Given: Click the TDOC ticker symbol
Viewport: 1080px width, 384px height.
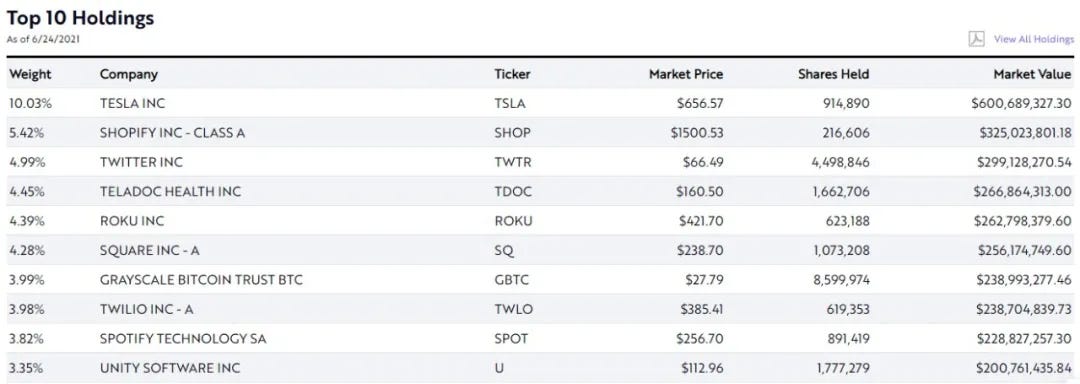Looking at the screenshot, I should tap(512, 192).
